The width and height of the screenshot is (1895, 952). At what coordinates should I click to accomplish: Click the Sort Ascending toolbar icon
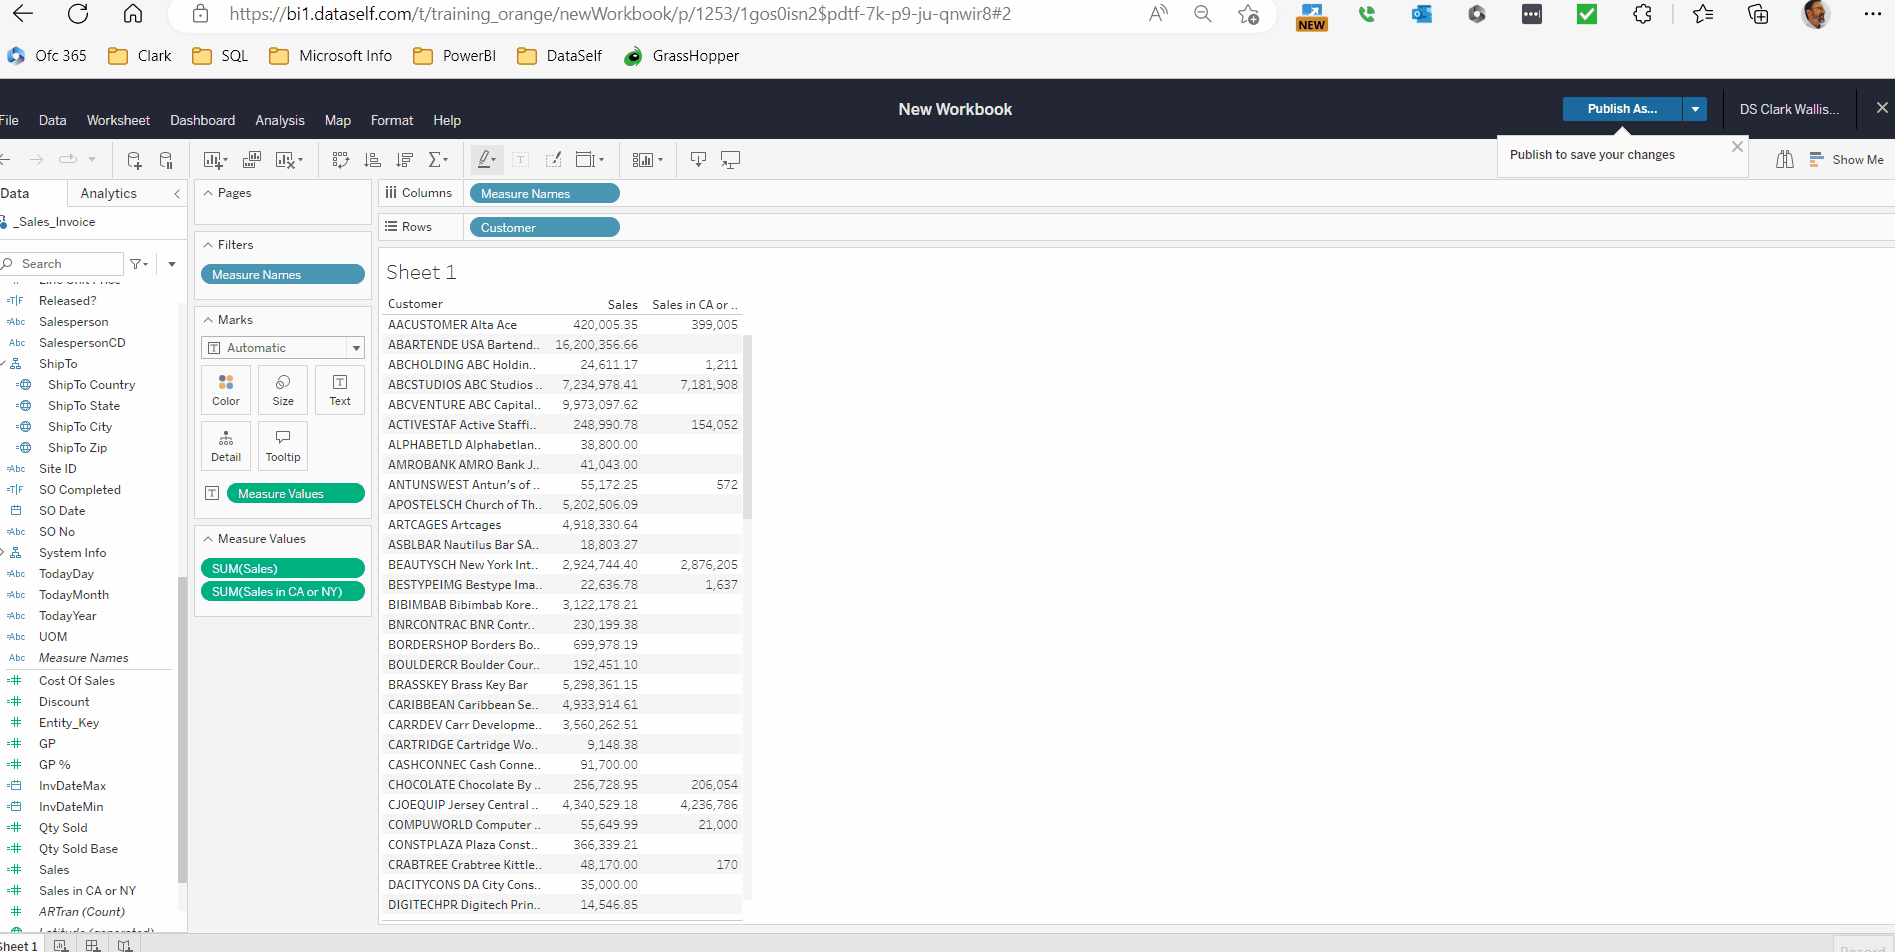372,160
